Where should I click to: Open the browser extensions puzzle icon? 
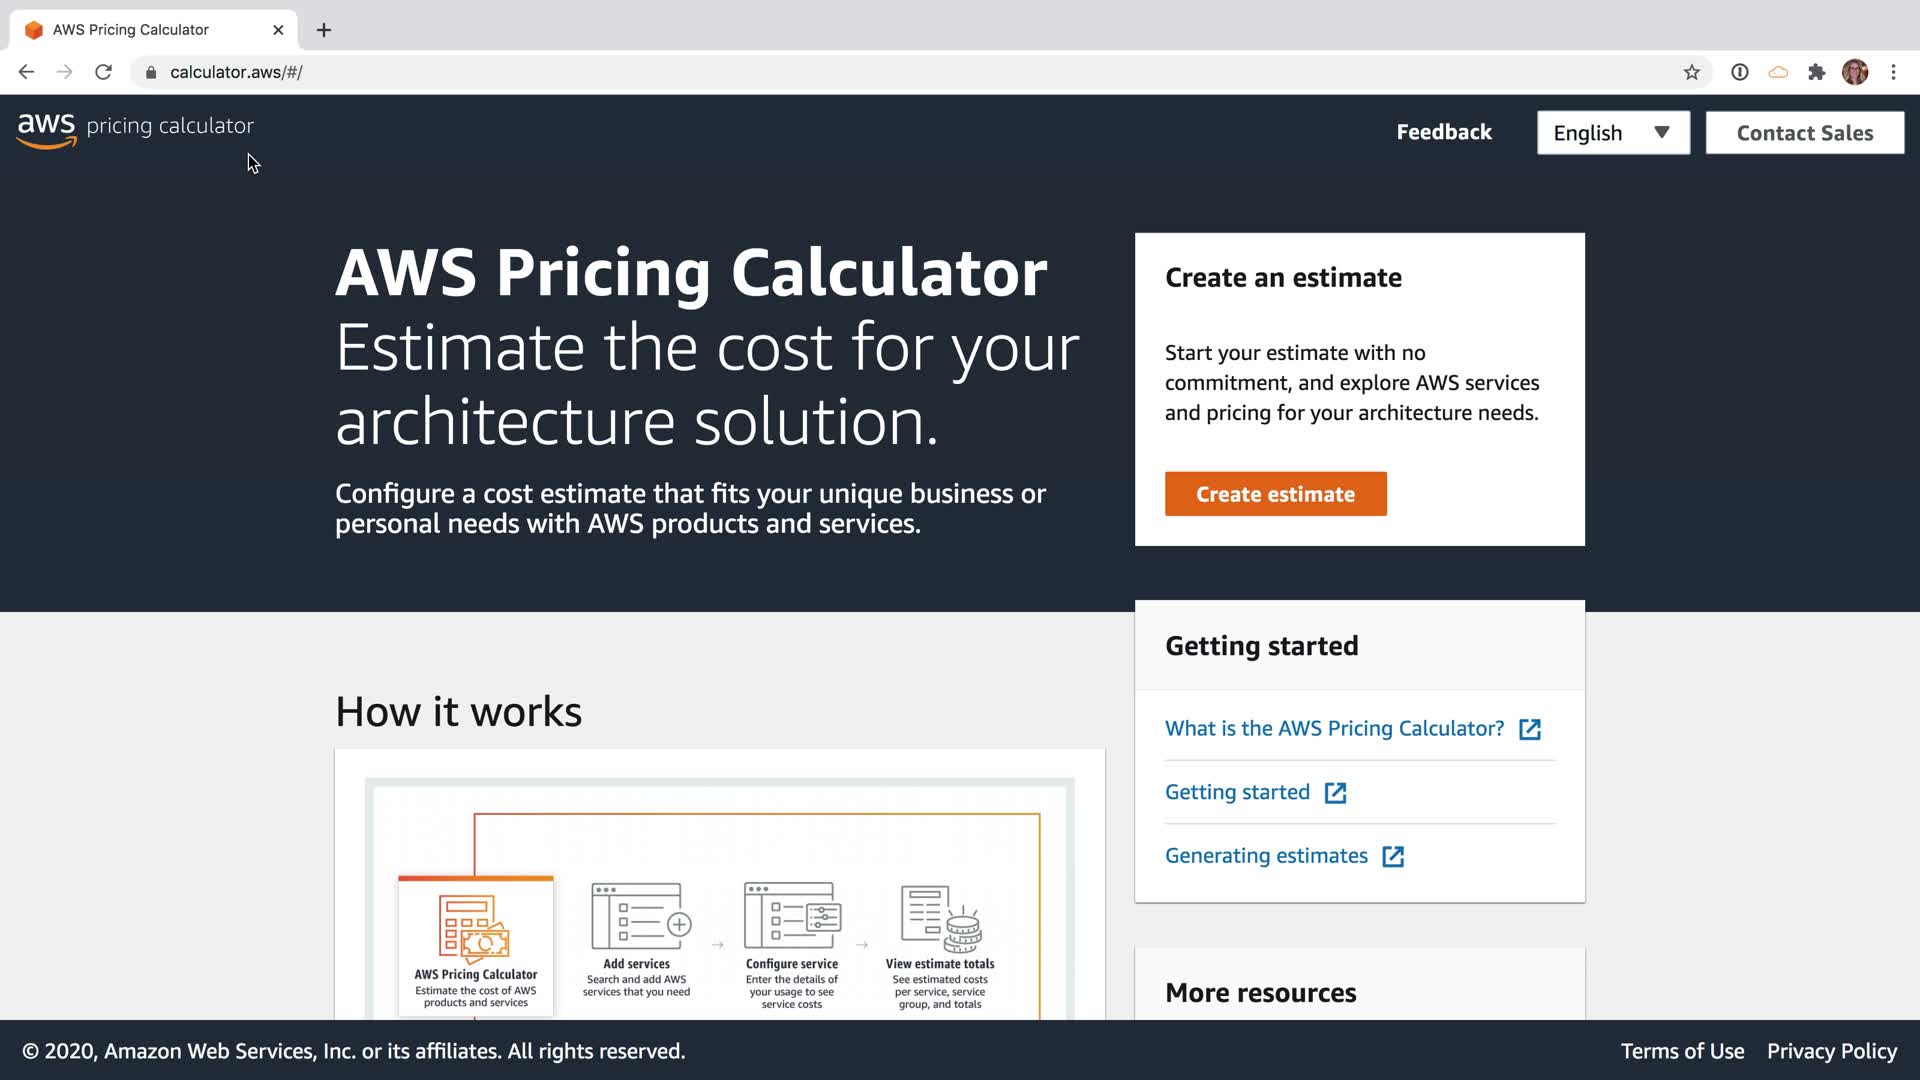click(x=1816, y=72)
